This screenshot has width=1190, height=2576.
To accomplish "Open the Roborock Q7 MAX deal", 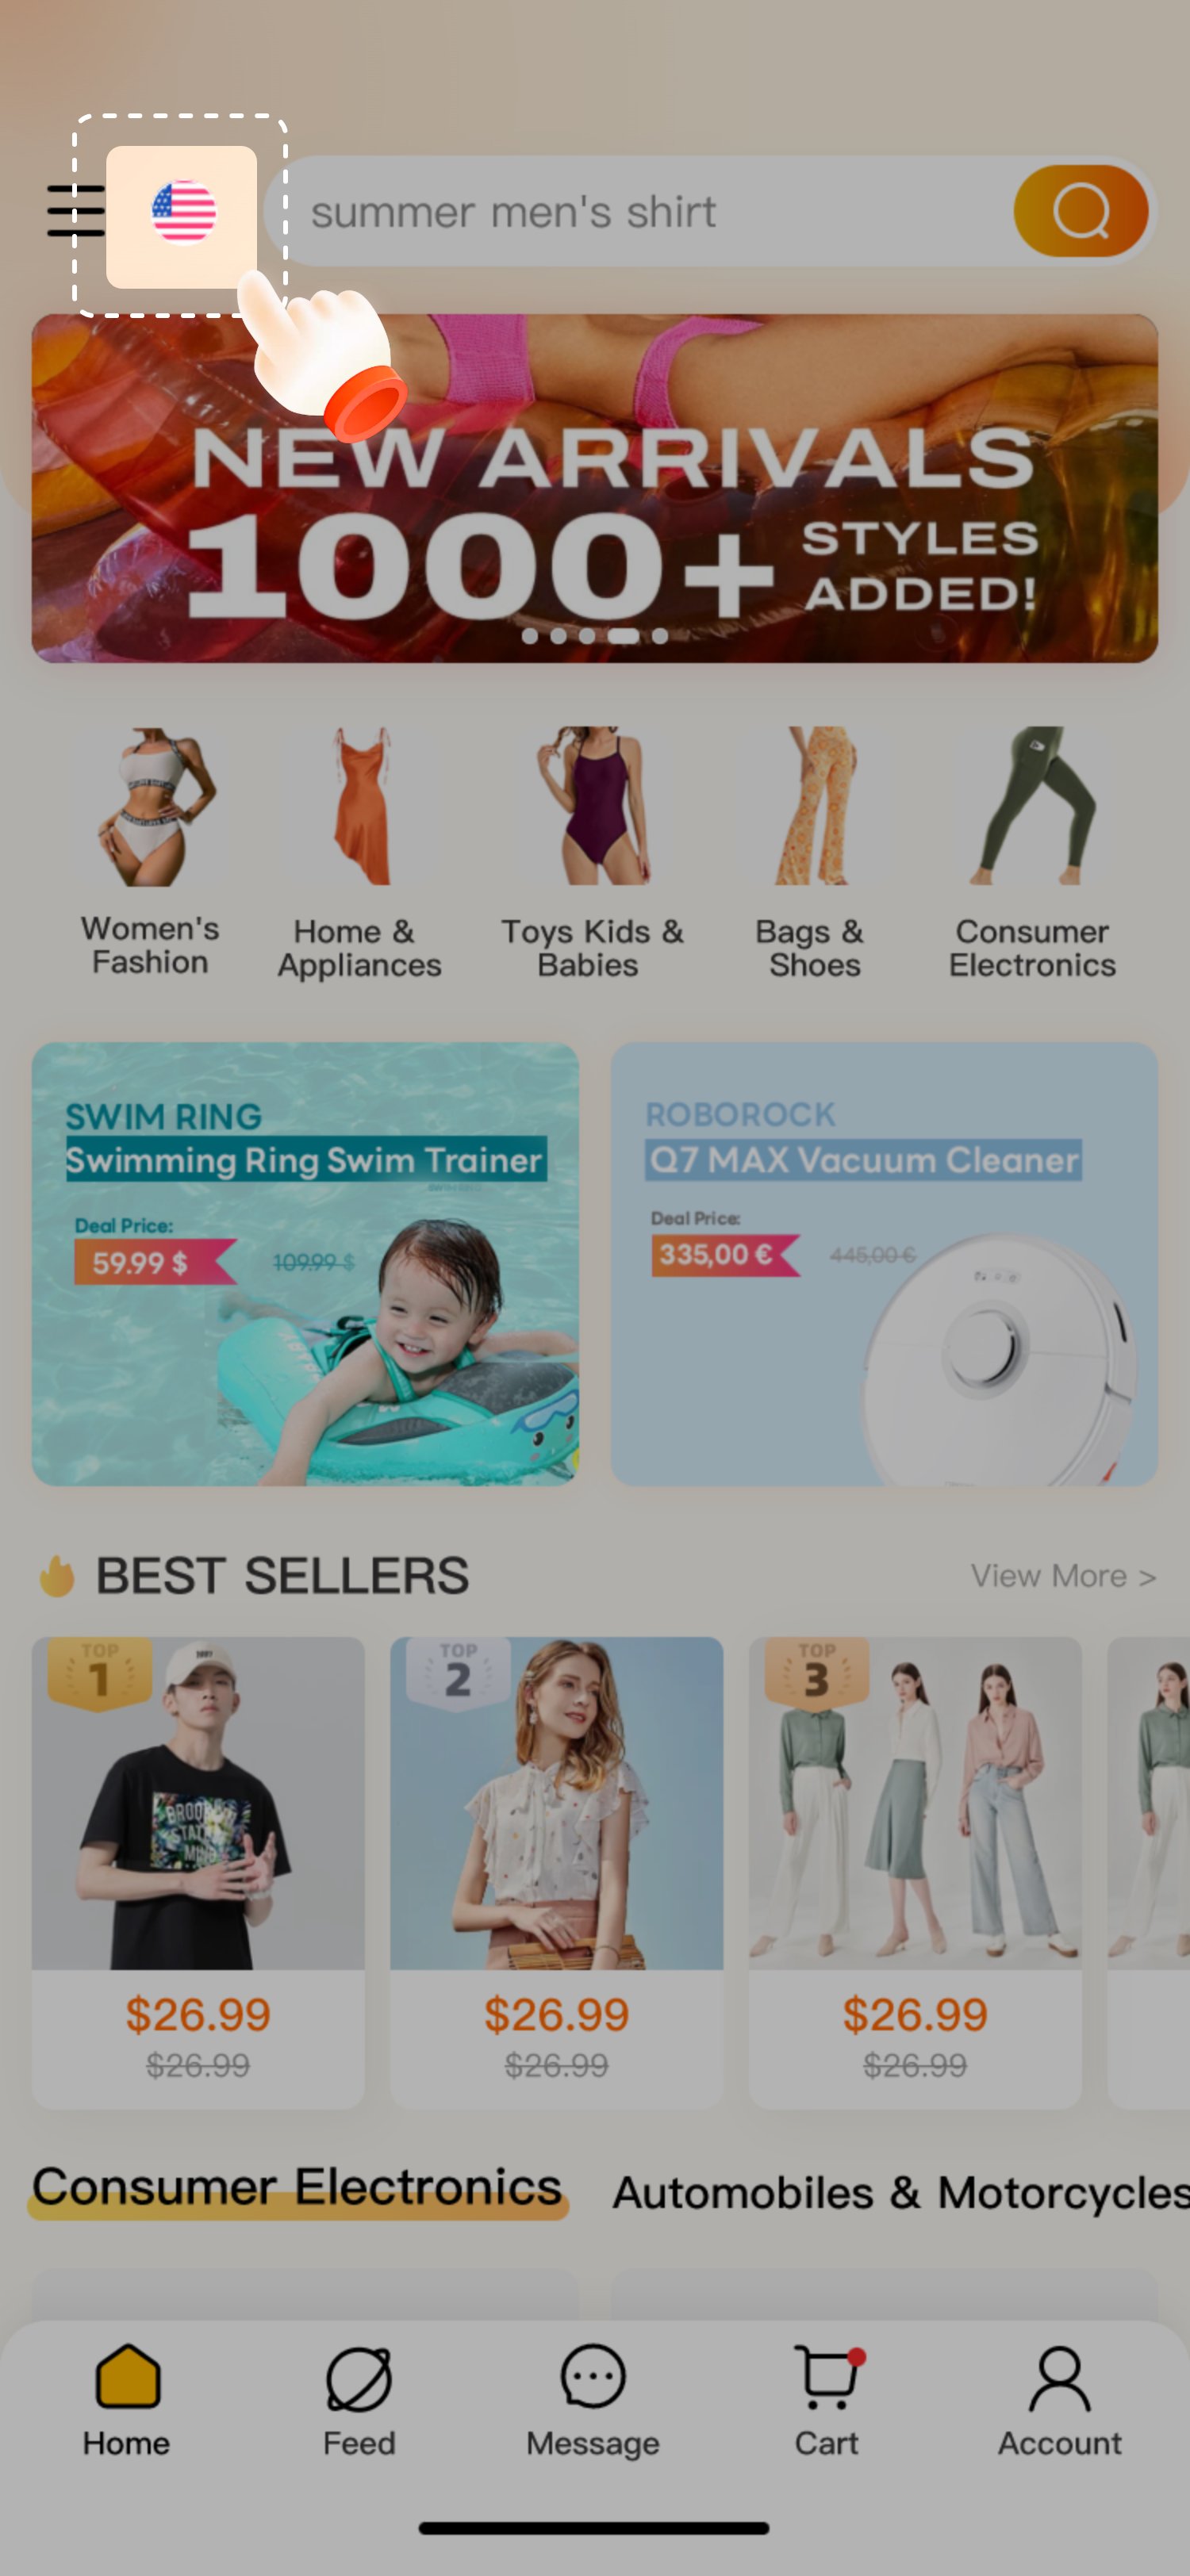I will pos(884,1264).
